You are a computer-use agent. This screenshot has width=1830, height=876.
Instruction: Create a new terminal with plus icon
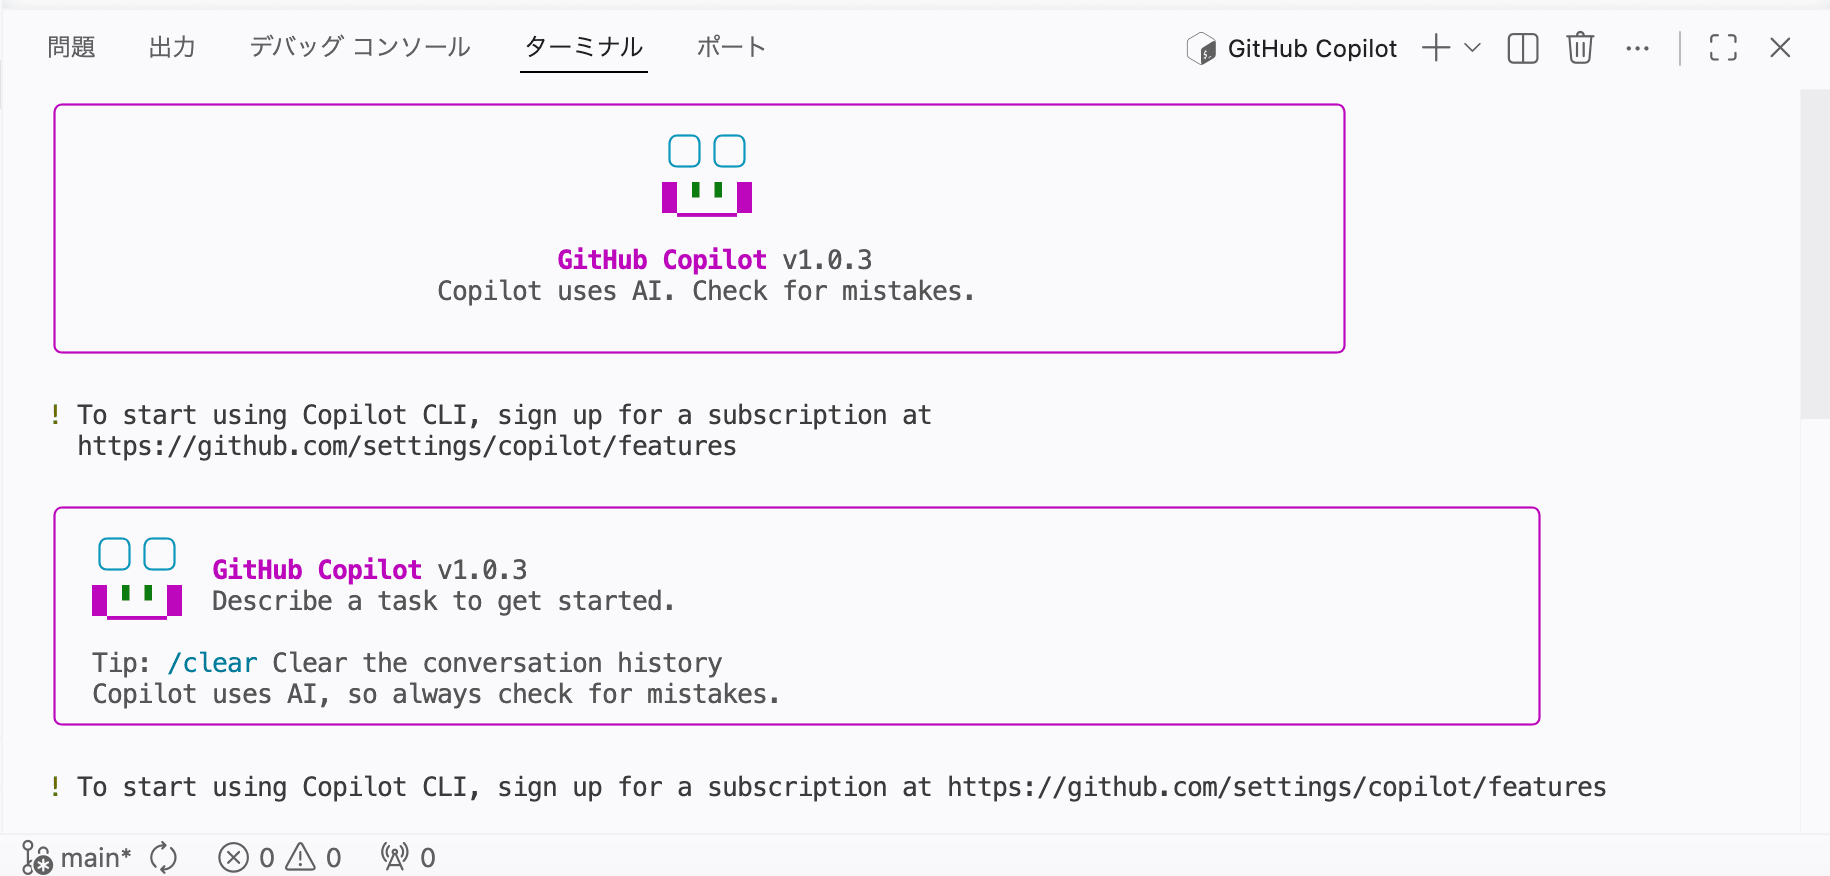pos(1436,48)
